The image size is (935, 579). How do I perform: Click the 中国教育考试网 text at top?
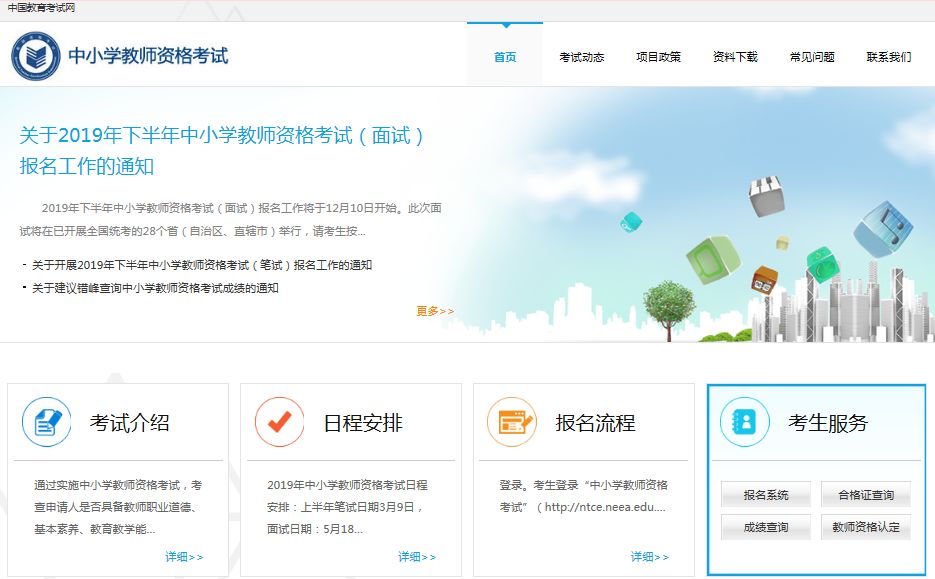coord(41,8)
